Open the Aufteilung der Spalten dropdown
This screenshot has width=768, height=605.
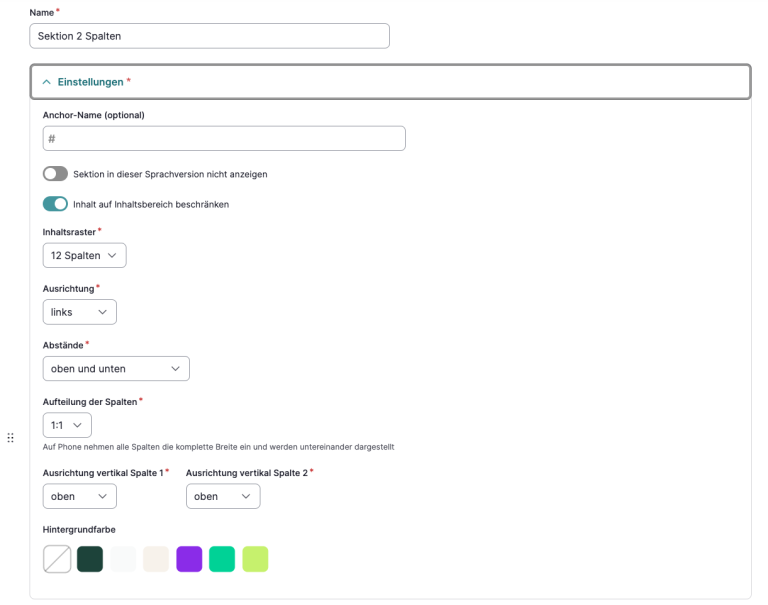(66, 425)
